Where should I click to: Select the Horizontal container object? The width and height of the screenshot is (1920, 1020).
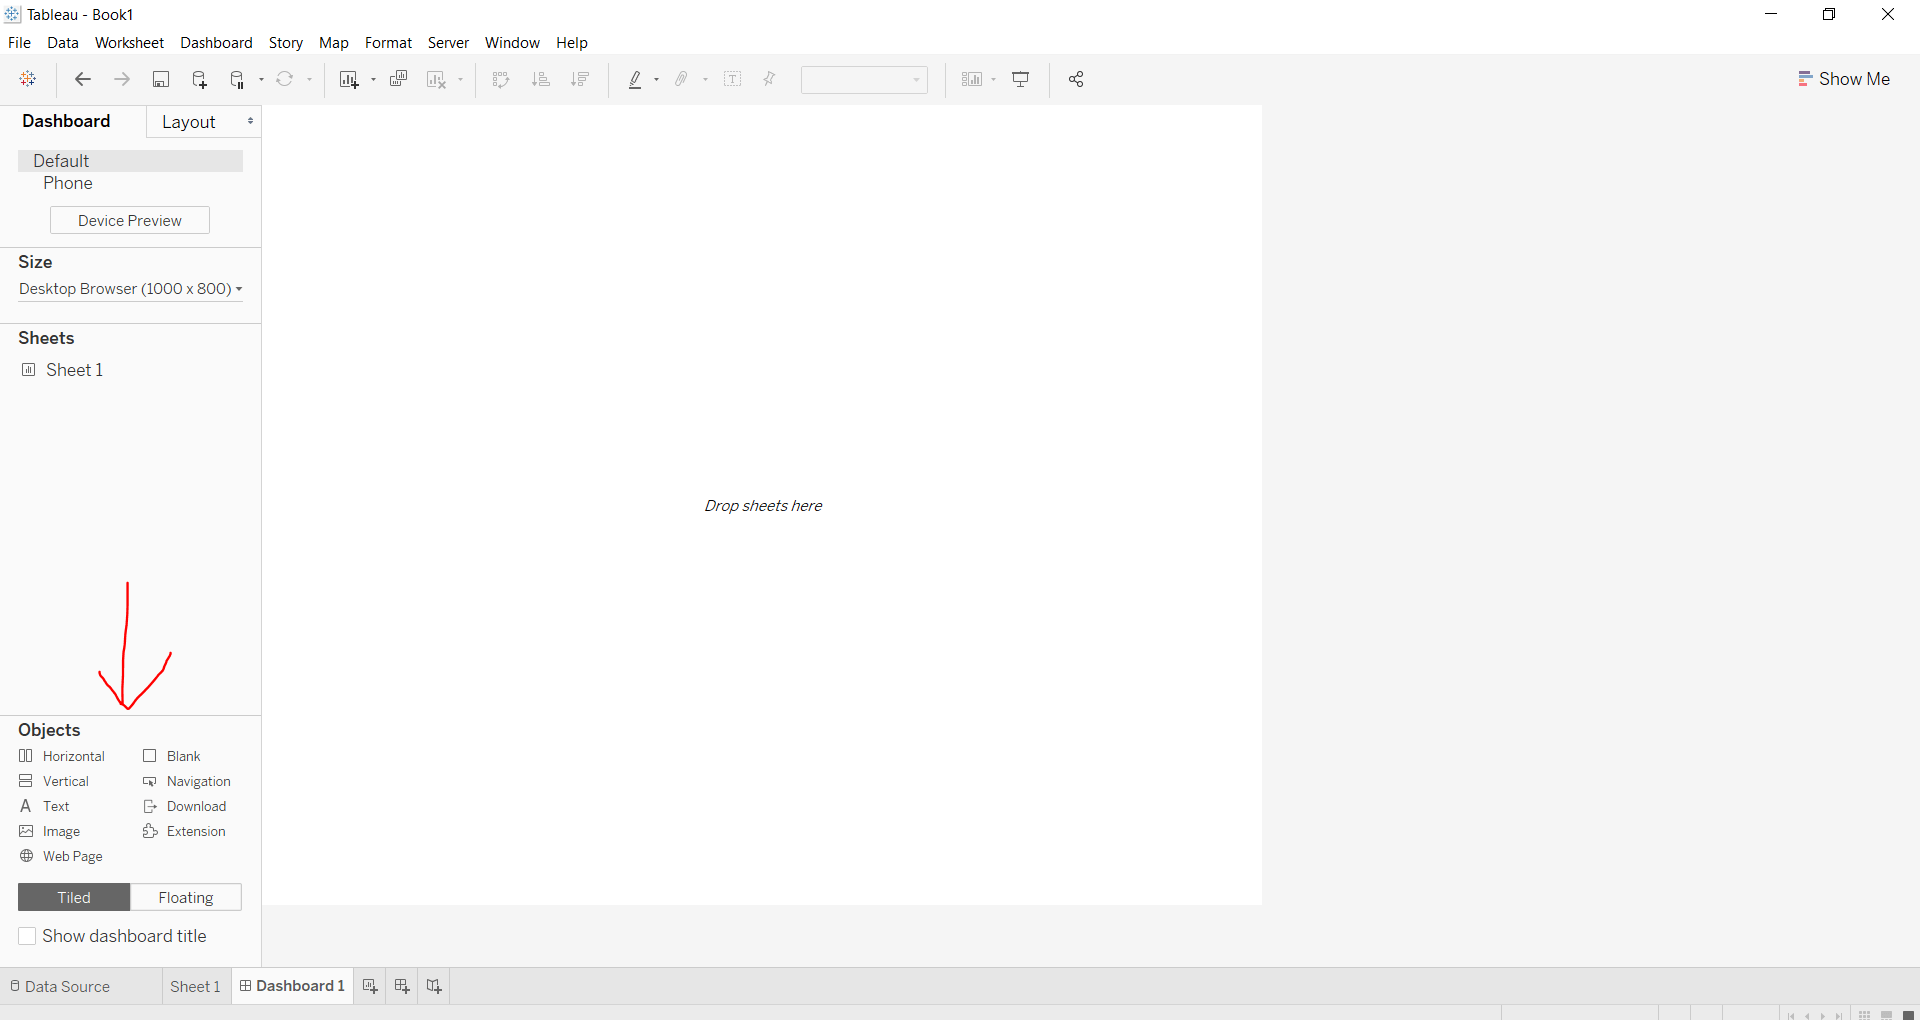pos(62,756)
